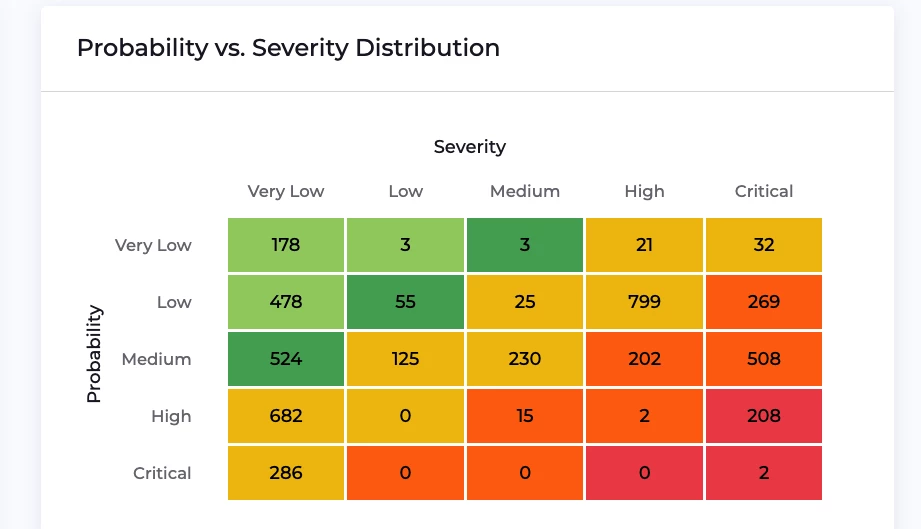Click the green cell showing 55
The width and height of the screenshot is (921, 529).
tap(405, 302)
